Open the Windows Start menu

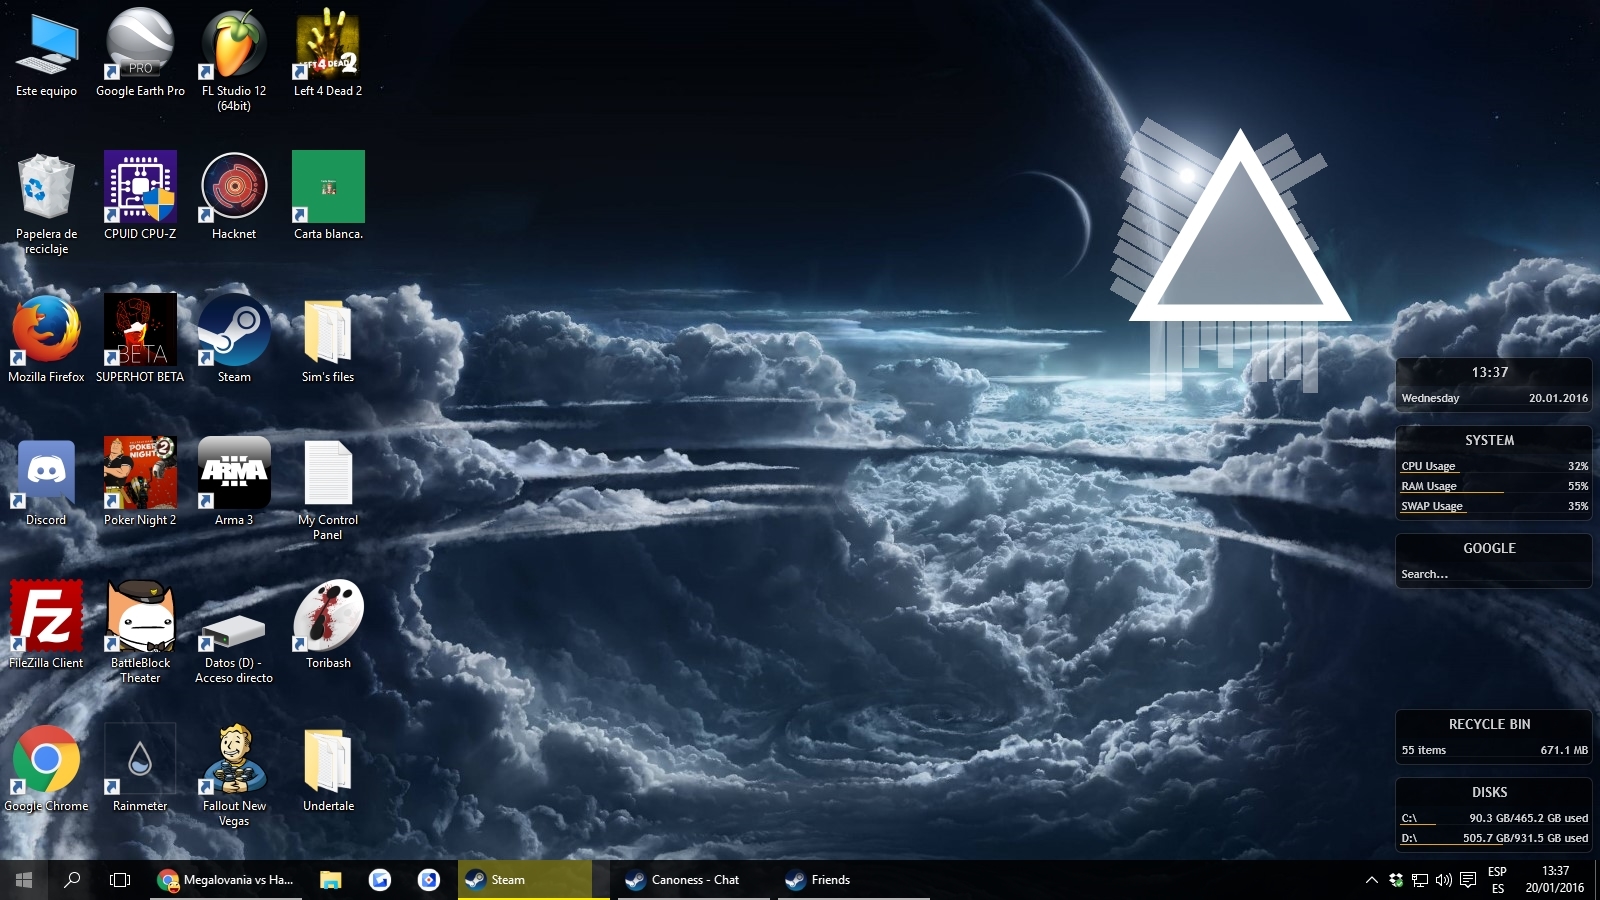[24, 880]
